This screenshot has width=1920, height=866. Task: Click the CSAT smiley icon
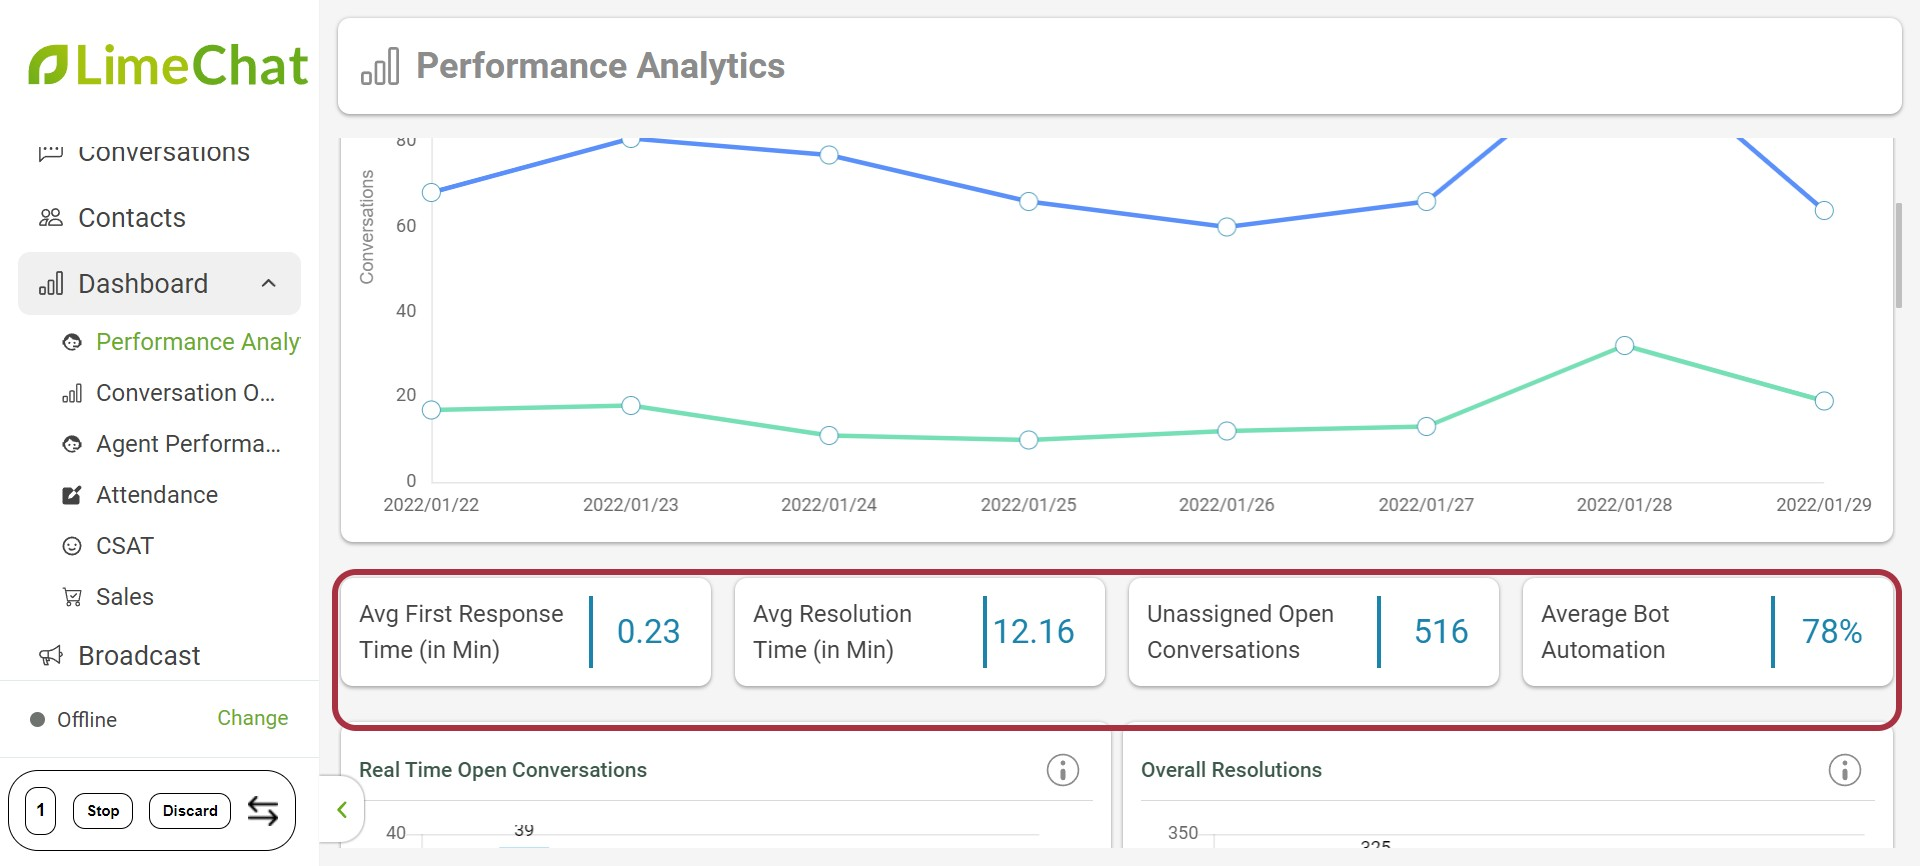[72, 546]
